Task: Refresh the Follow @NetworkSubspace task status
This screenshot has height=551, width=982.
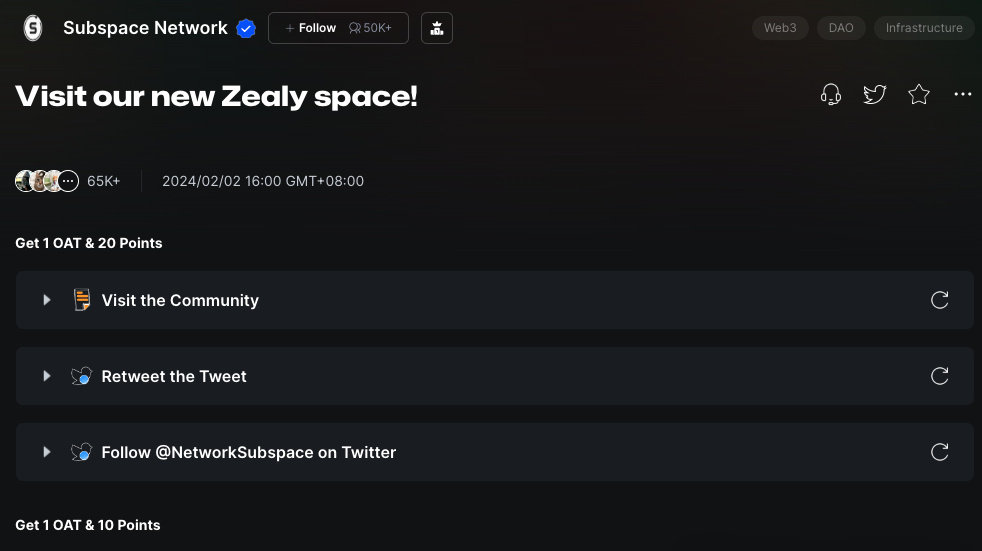Action: pyautogui.click(x=939, y=452)
